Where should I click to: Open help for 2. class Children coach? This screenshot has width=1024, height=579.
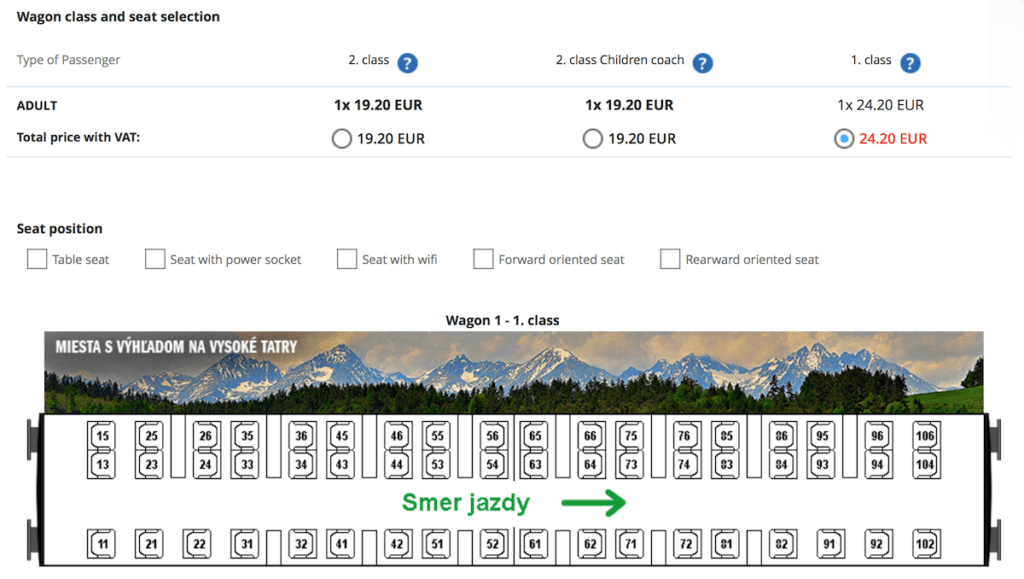point(703,63)
